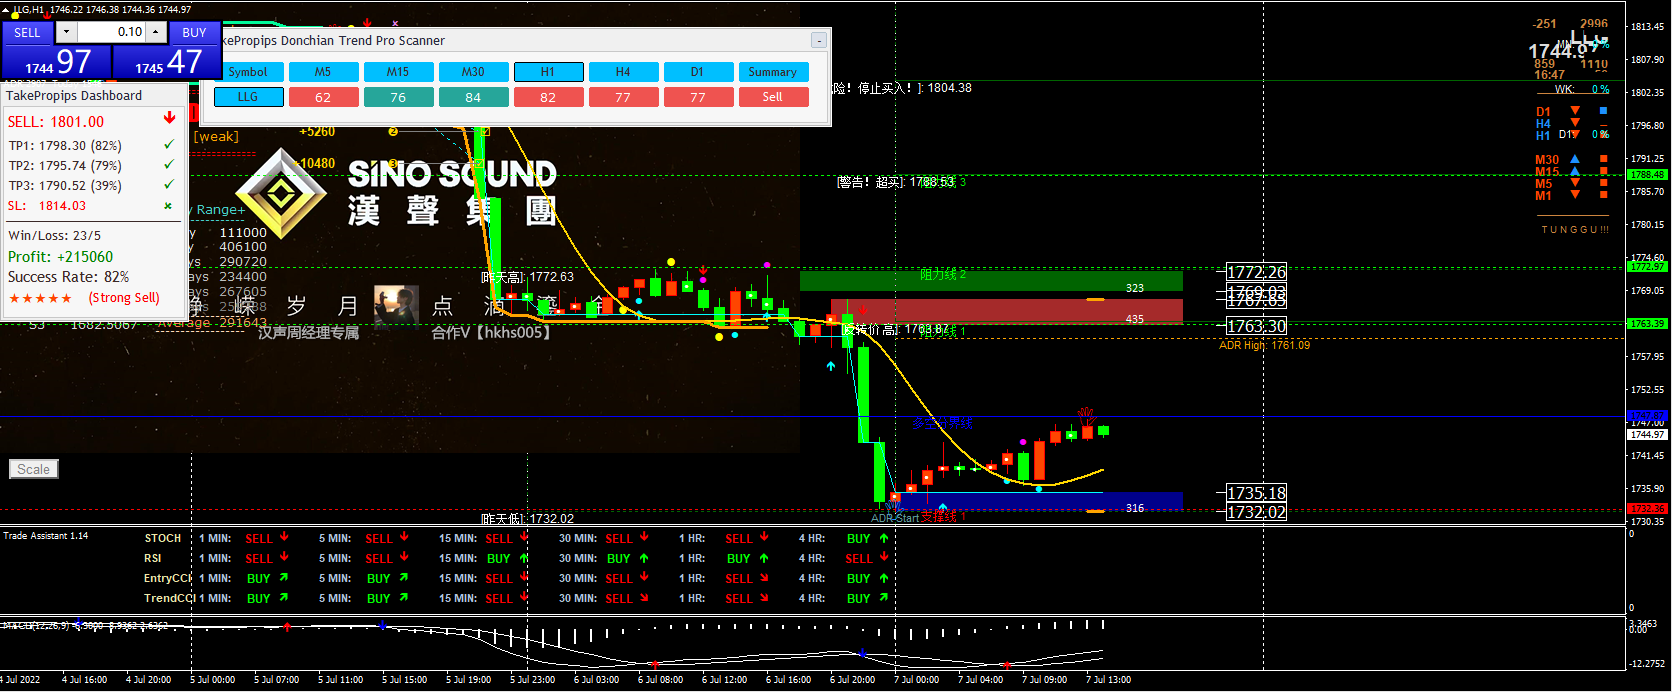Switch the scanner to the M30 timeframe
The image size is (1673, 692).
coord(473,72)
